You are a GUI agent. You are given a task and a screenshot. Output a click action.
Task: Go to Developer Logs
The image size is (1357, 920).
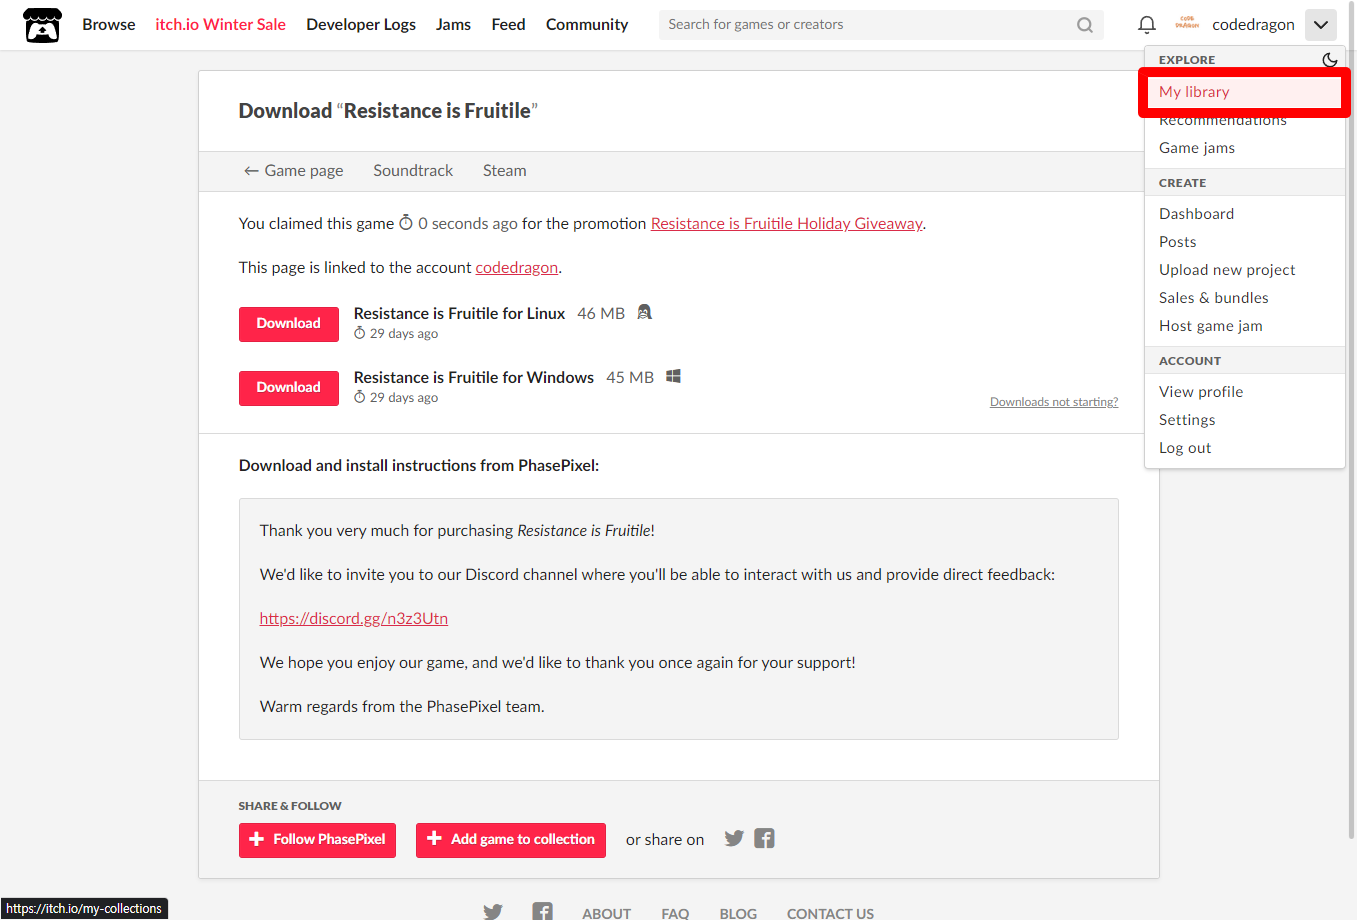pos(361,24)
